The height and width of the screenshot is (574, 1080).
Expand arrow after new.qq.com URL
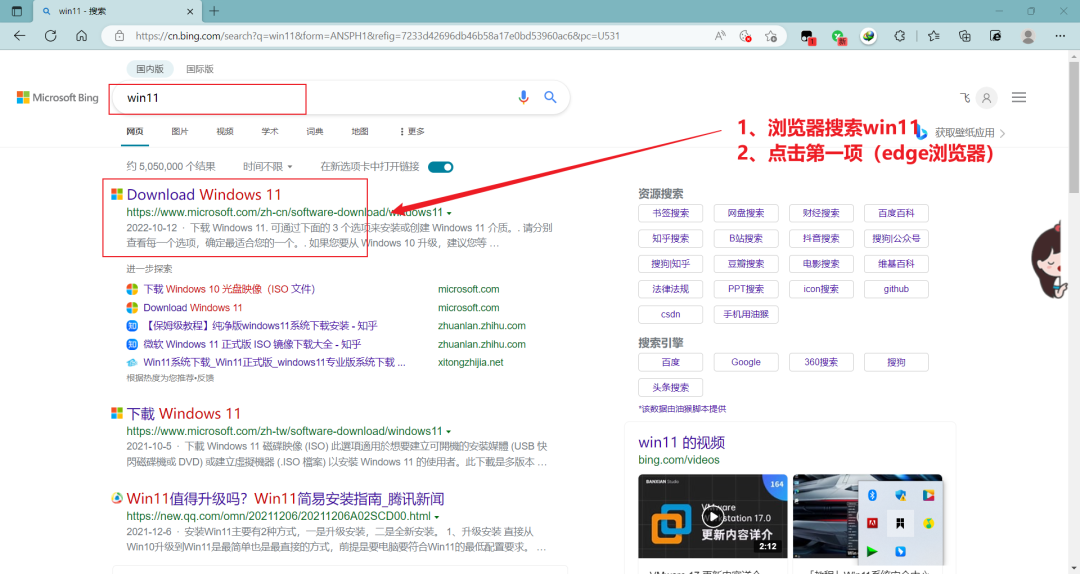click(x=437, y=517)
